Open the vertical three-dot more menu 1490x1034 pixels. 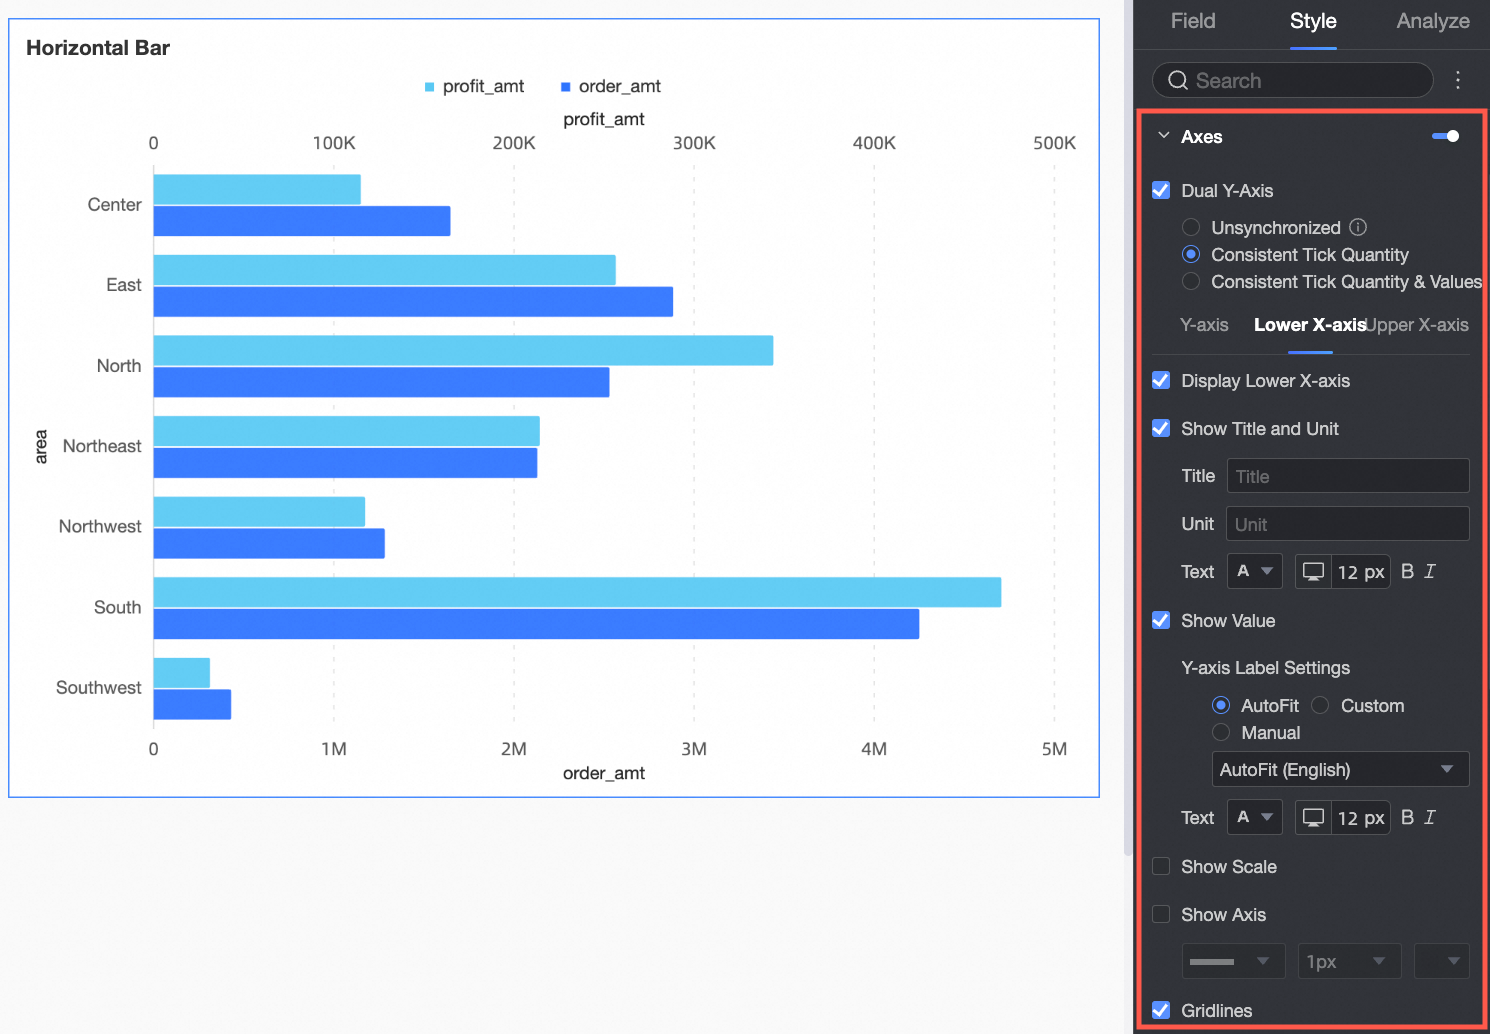point(1458,80)
